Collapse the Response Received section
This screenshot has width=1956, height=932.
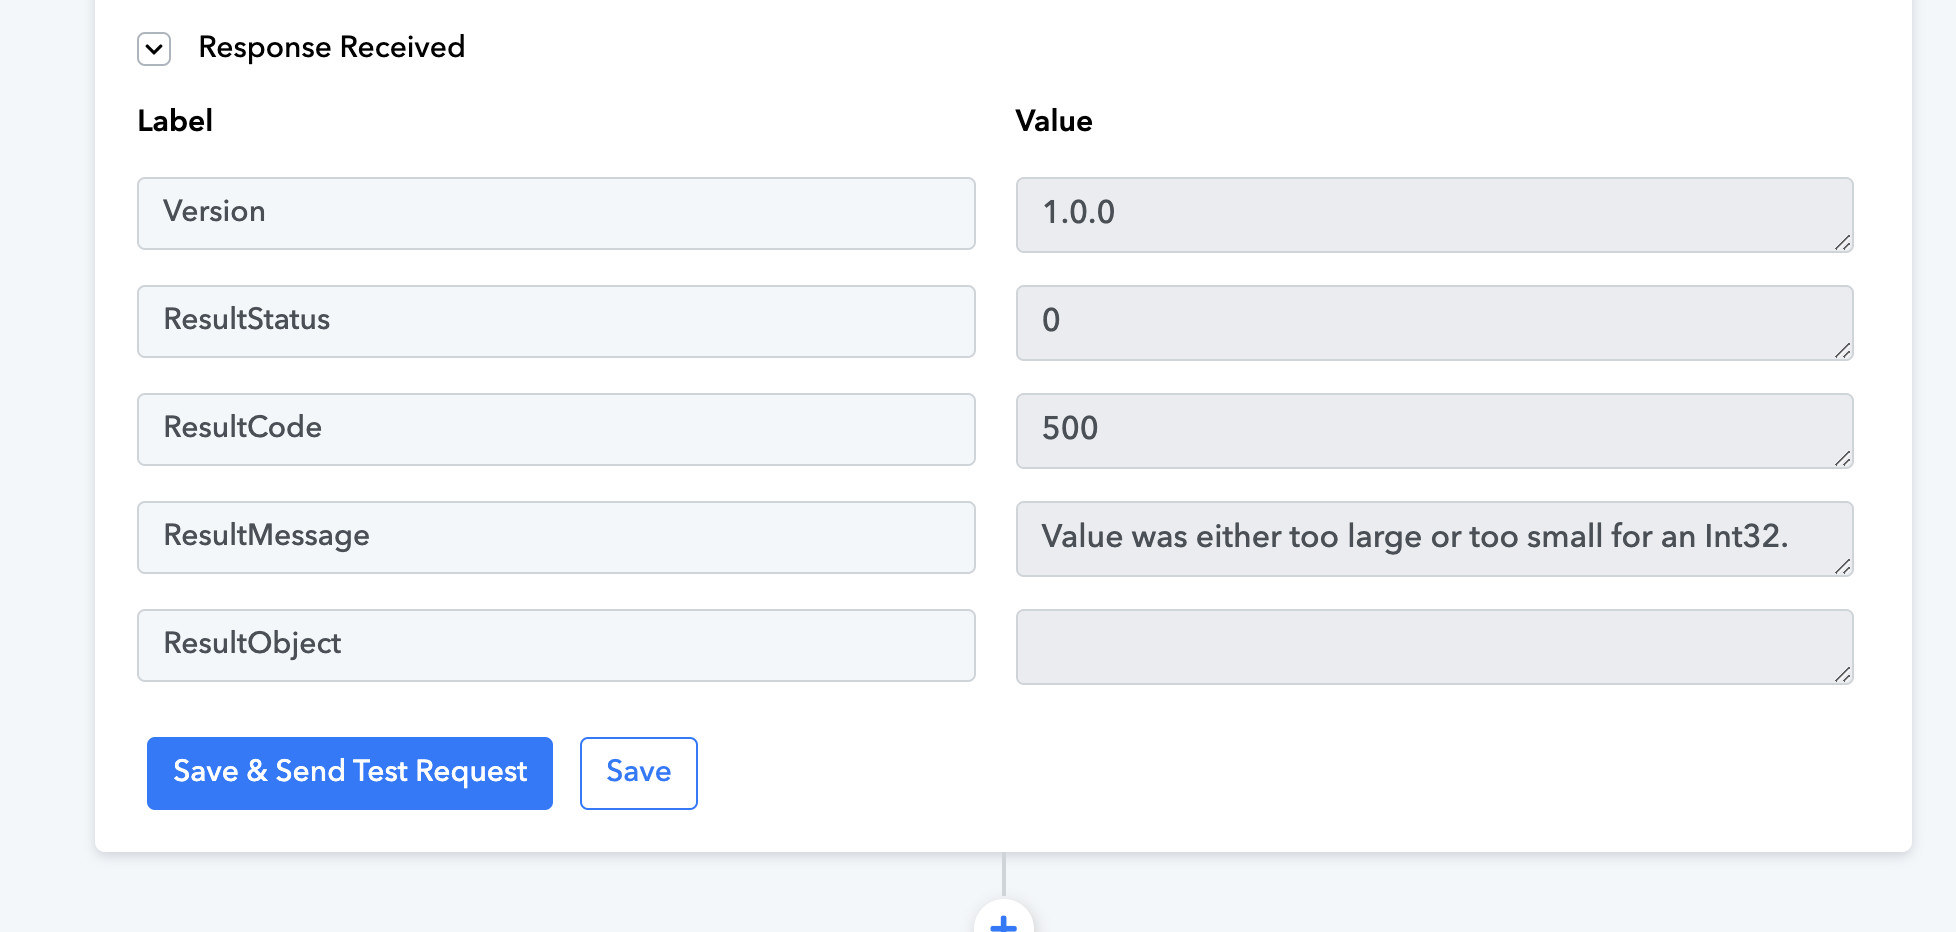tap(154, 49)
